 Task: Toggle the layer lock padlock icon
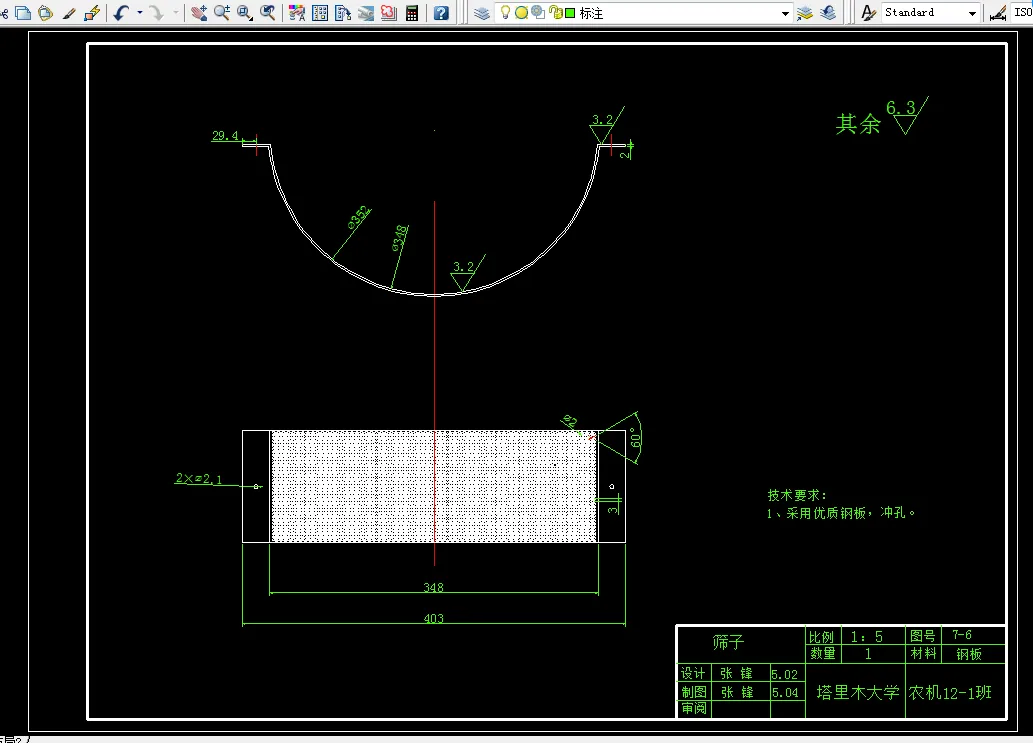pos(555,13)
